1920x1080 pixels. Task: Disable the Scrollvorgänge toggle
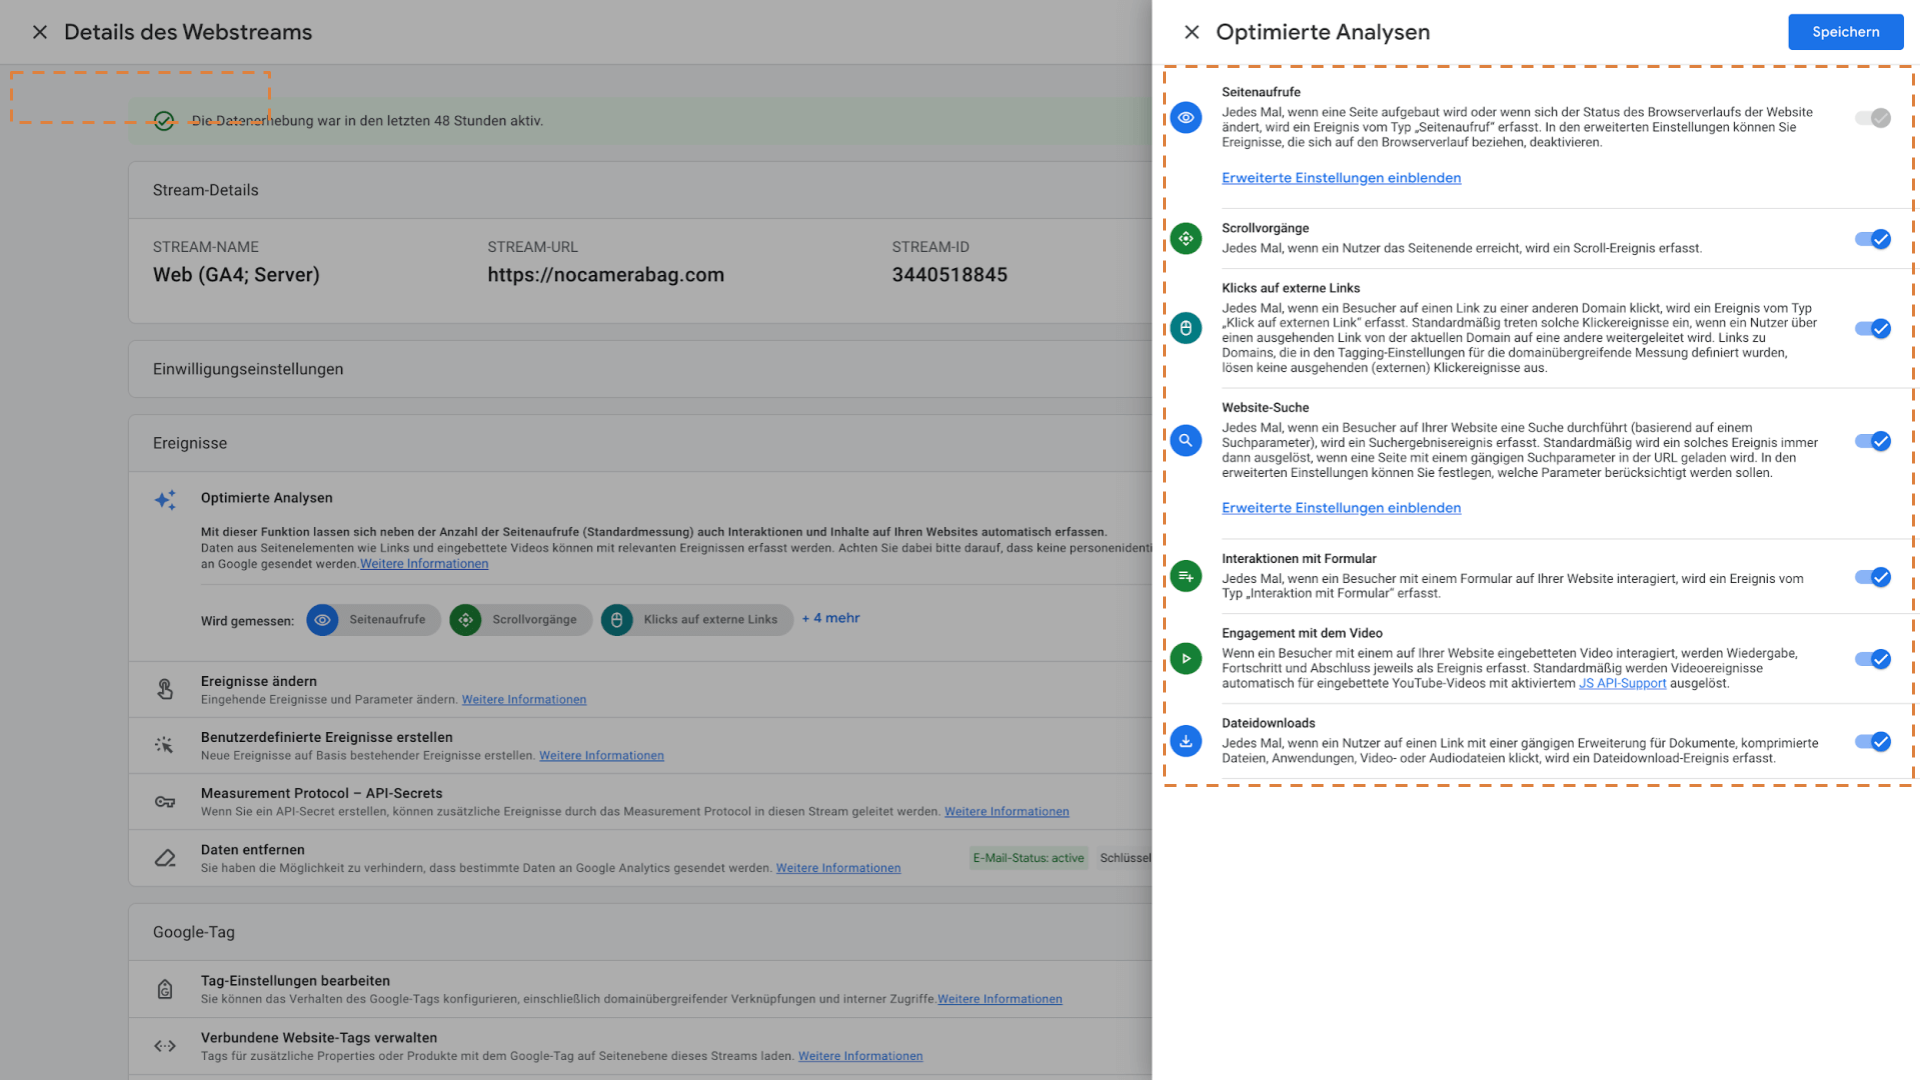tap(1872, 239)
